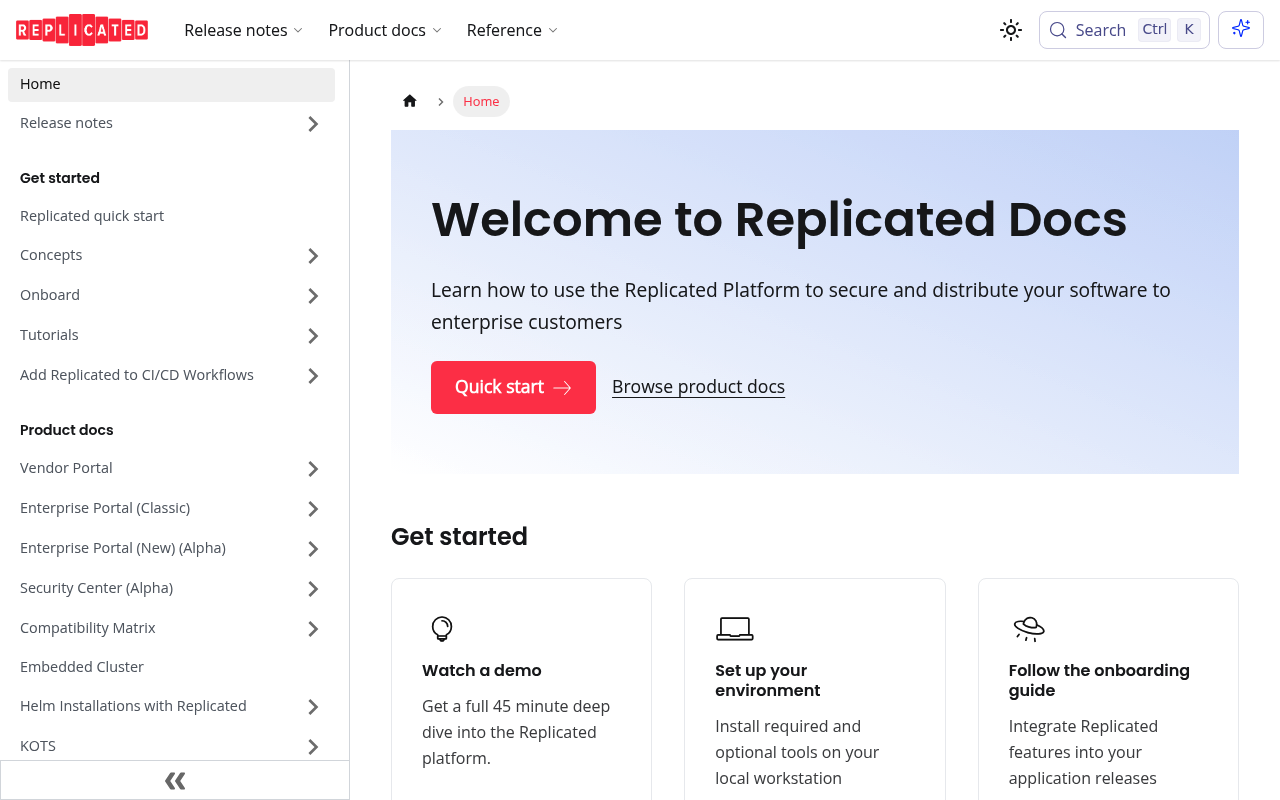
Task: Open Enterprise Portal (Classic) in sidebar
Action: [x=105, y=508]
